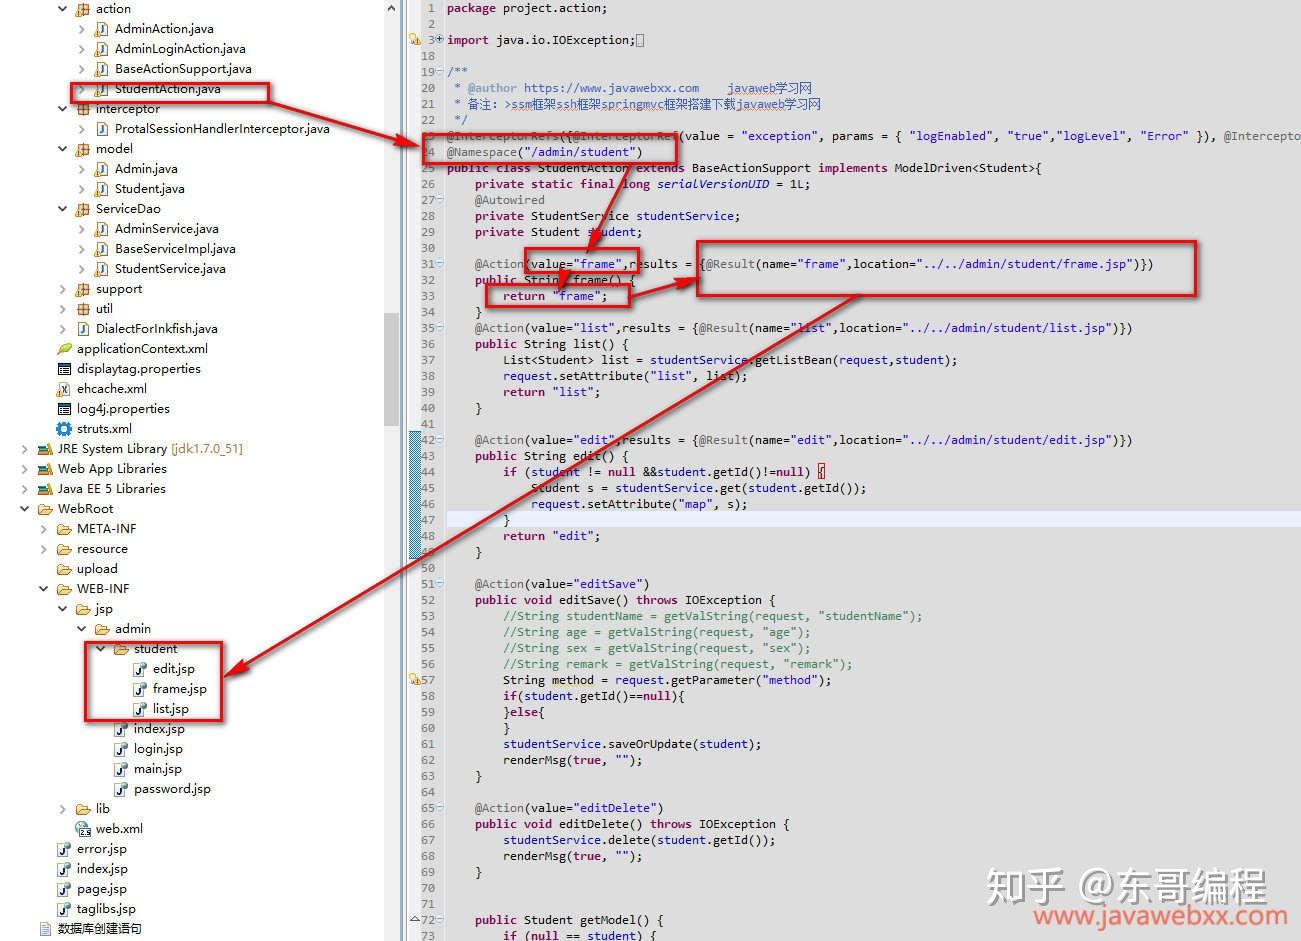Click the web.xml deployment descriptor icon
The height and width of the screenshot is (941, 1301).
tap(83, 829)
